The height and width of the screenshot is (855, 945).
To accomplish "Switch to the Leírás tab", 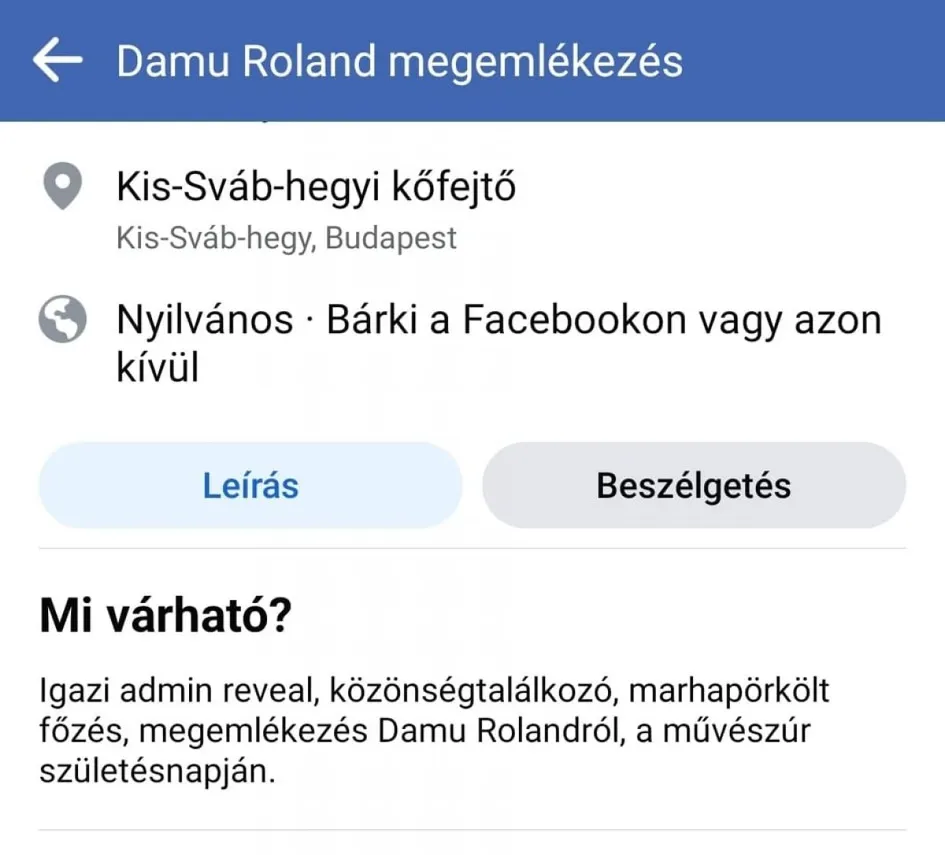I will point(250,486).
